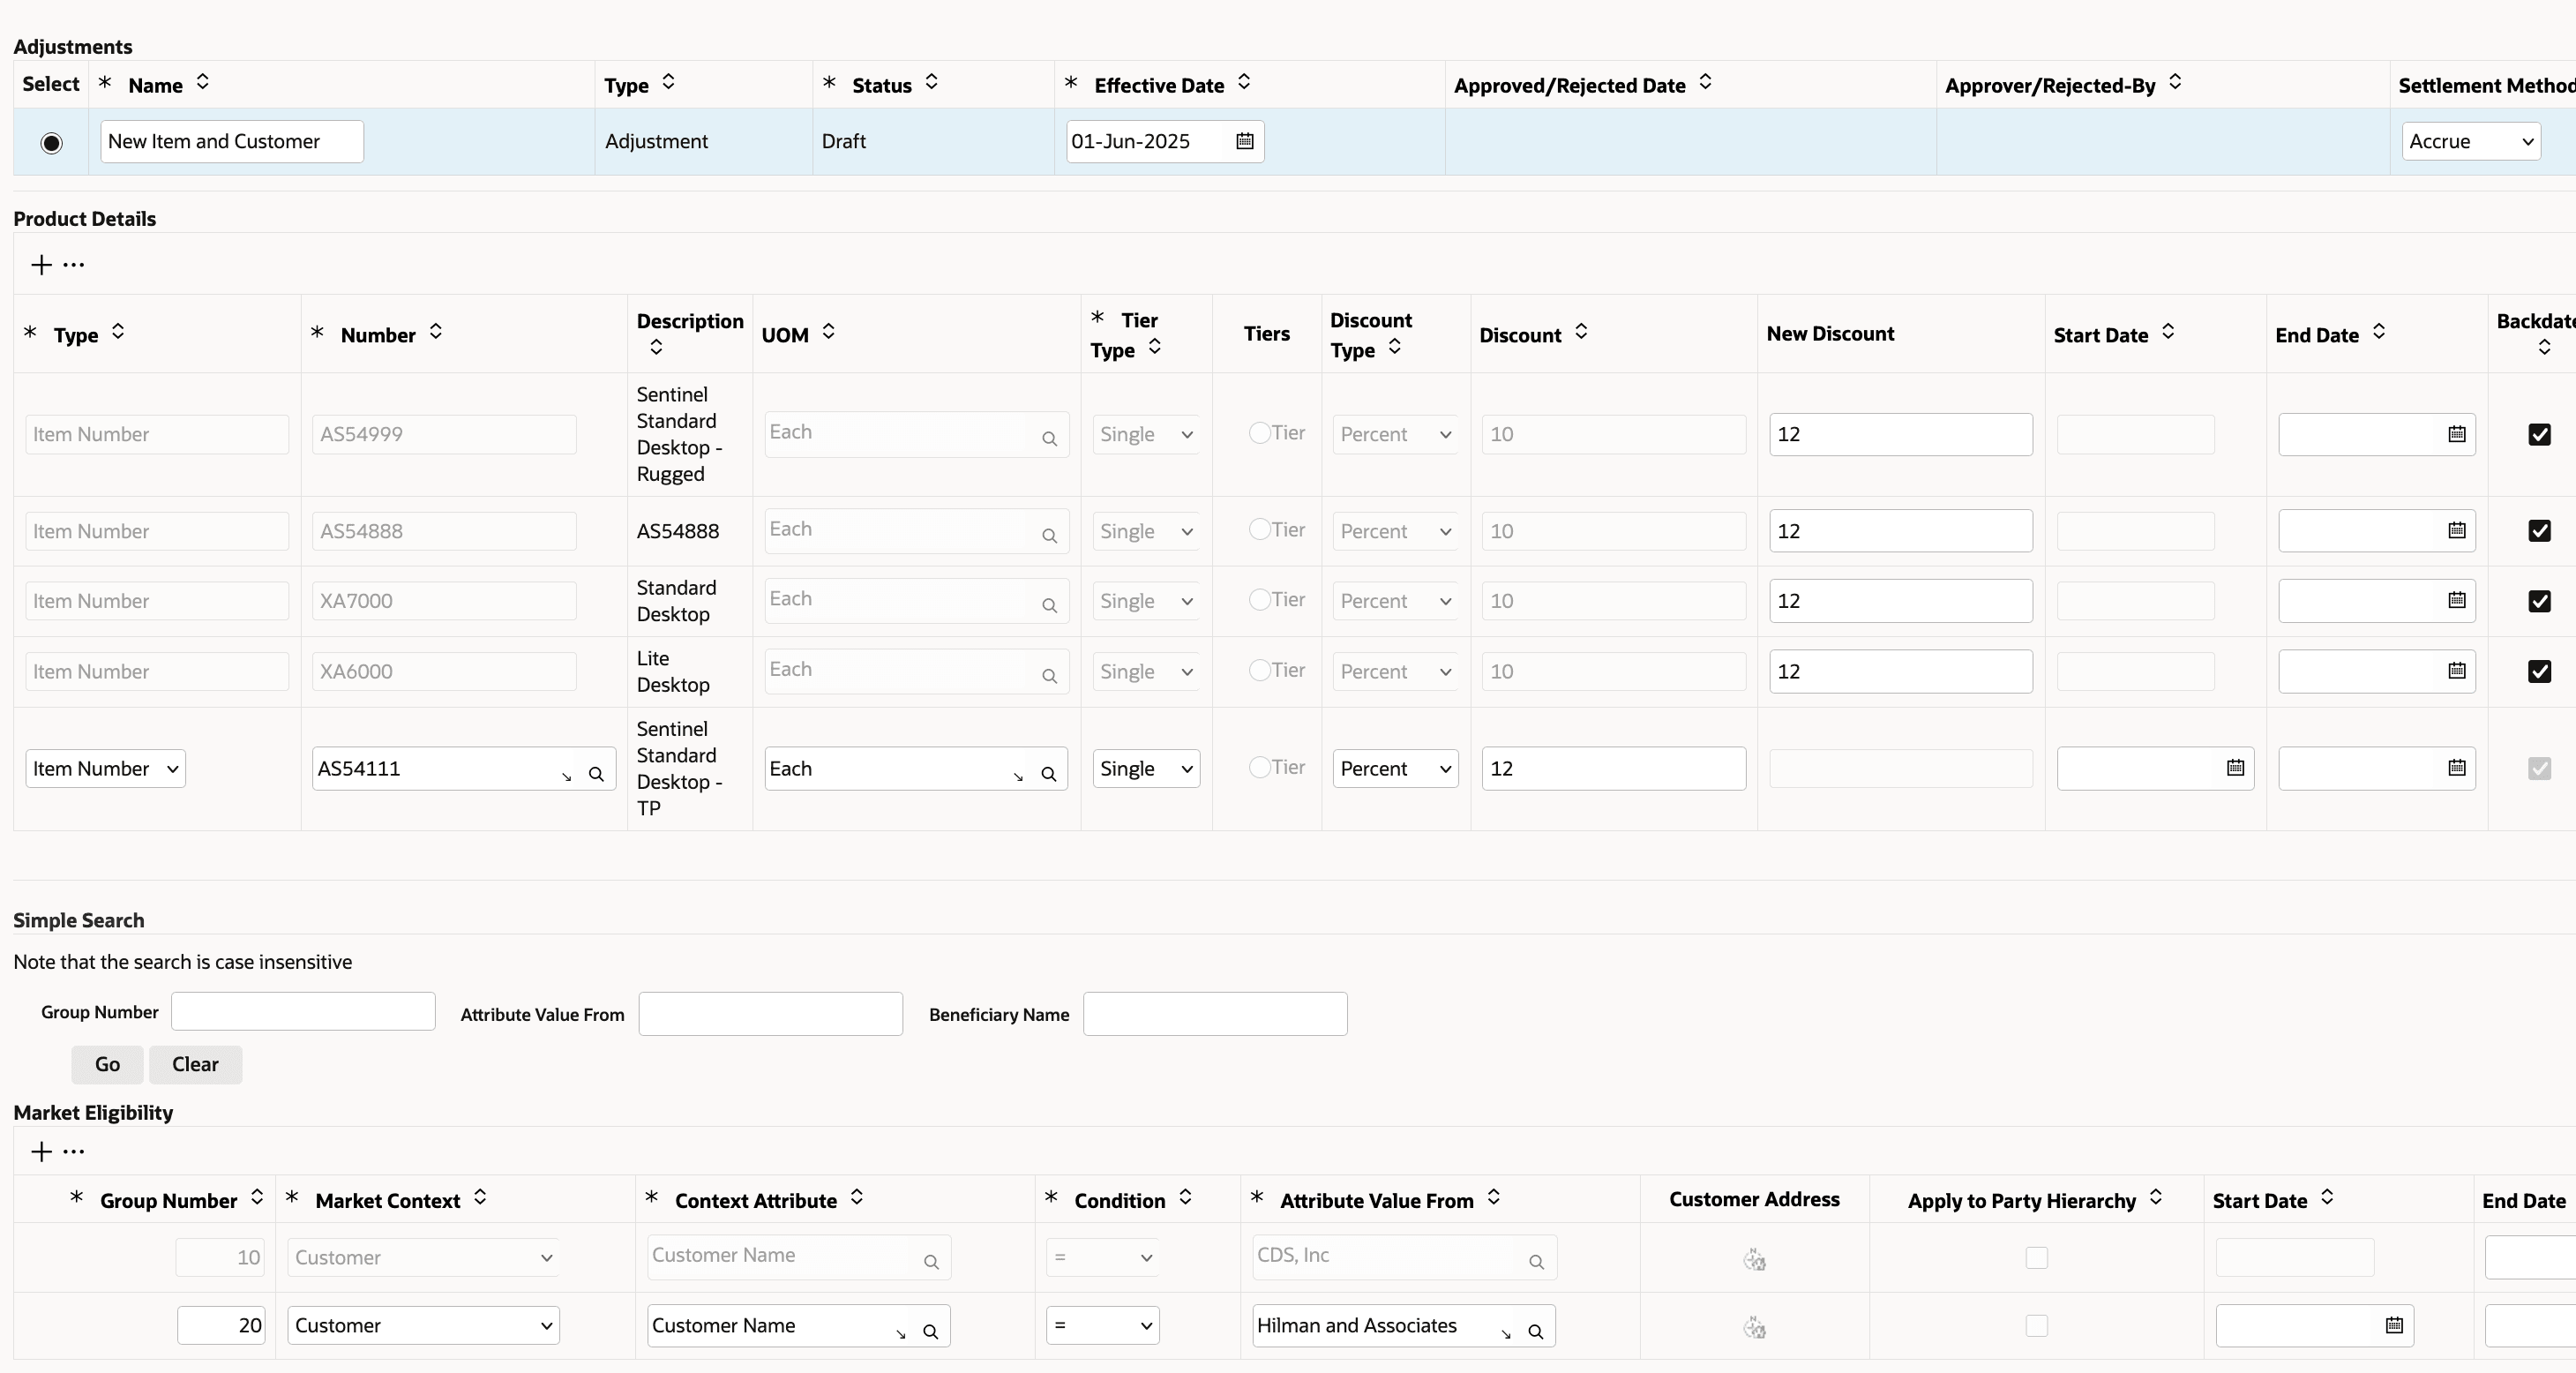Click the Customer Address icon for Hilman and Associates

coord(1754,1327)
